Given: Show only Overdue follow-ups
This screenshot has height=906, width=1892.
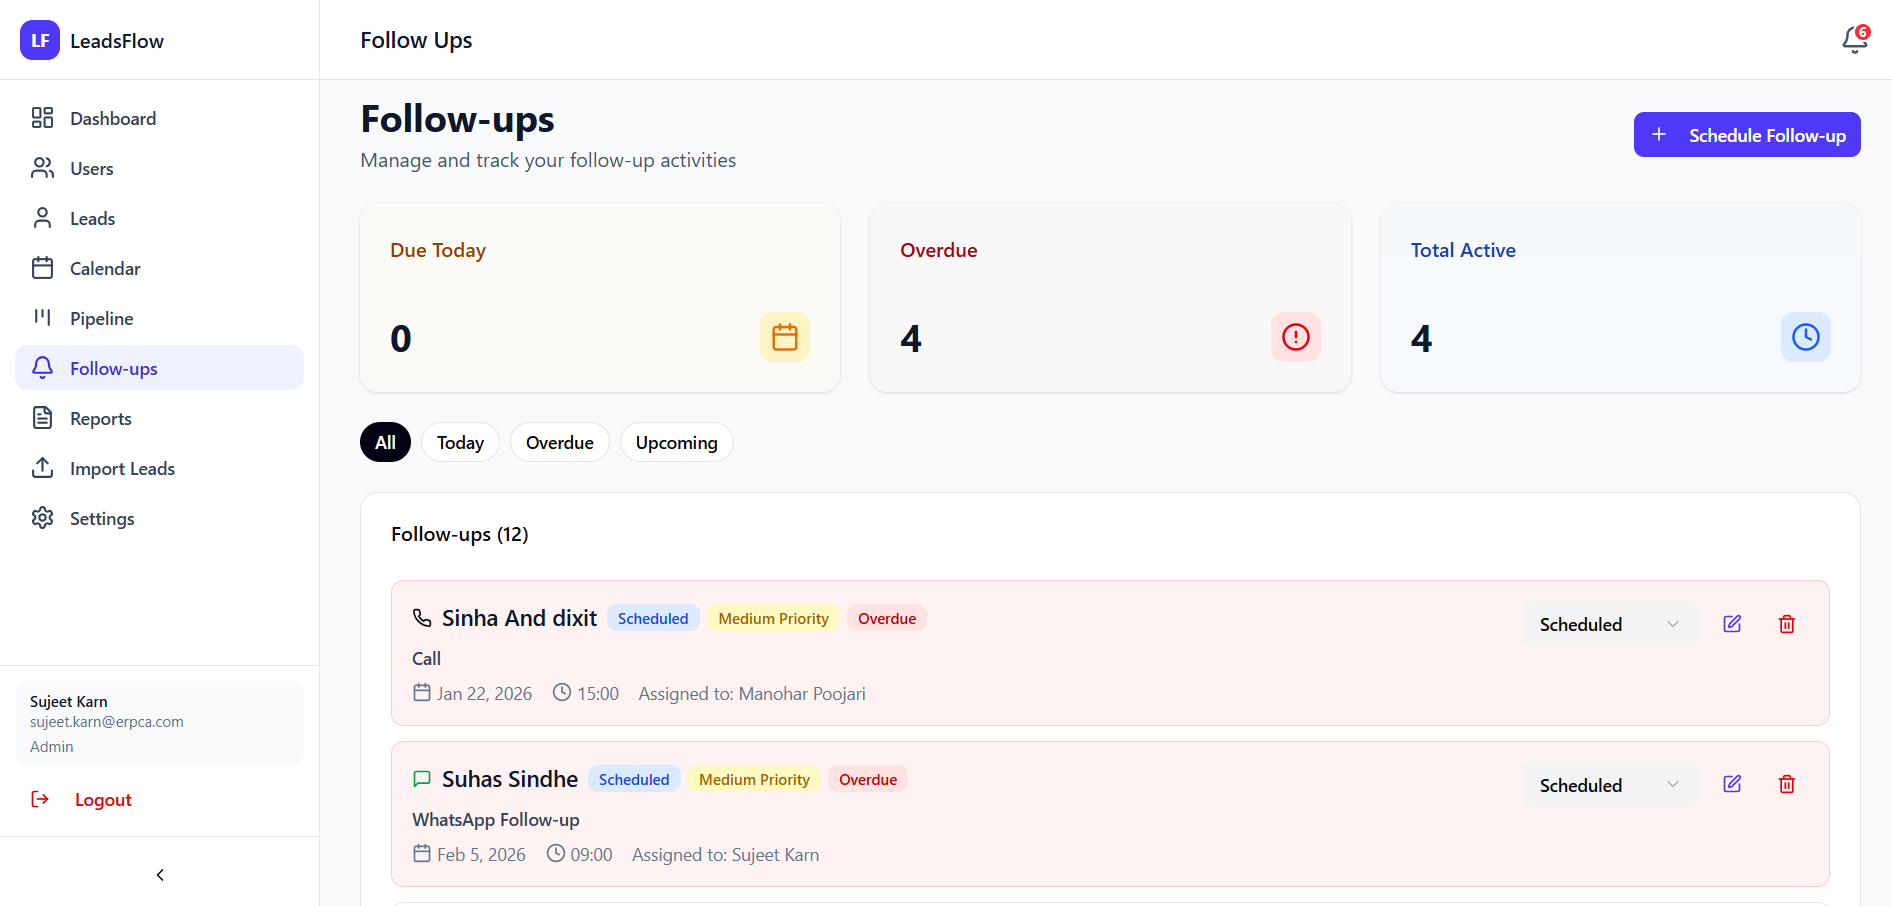Looking at the screenshot, I should pos(559,442).
